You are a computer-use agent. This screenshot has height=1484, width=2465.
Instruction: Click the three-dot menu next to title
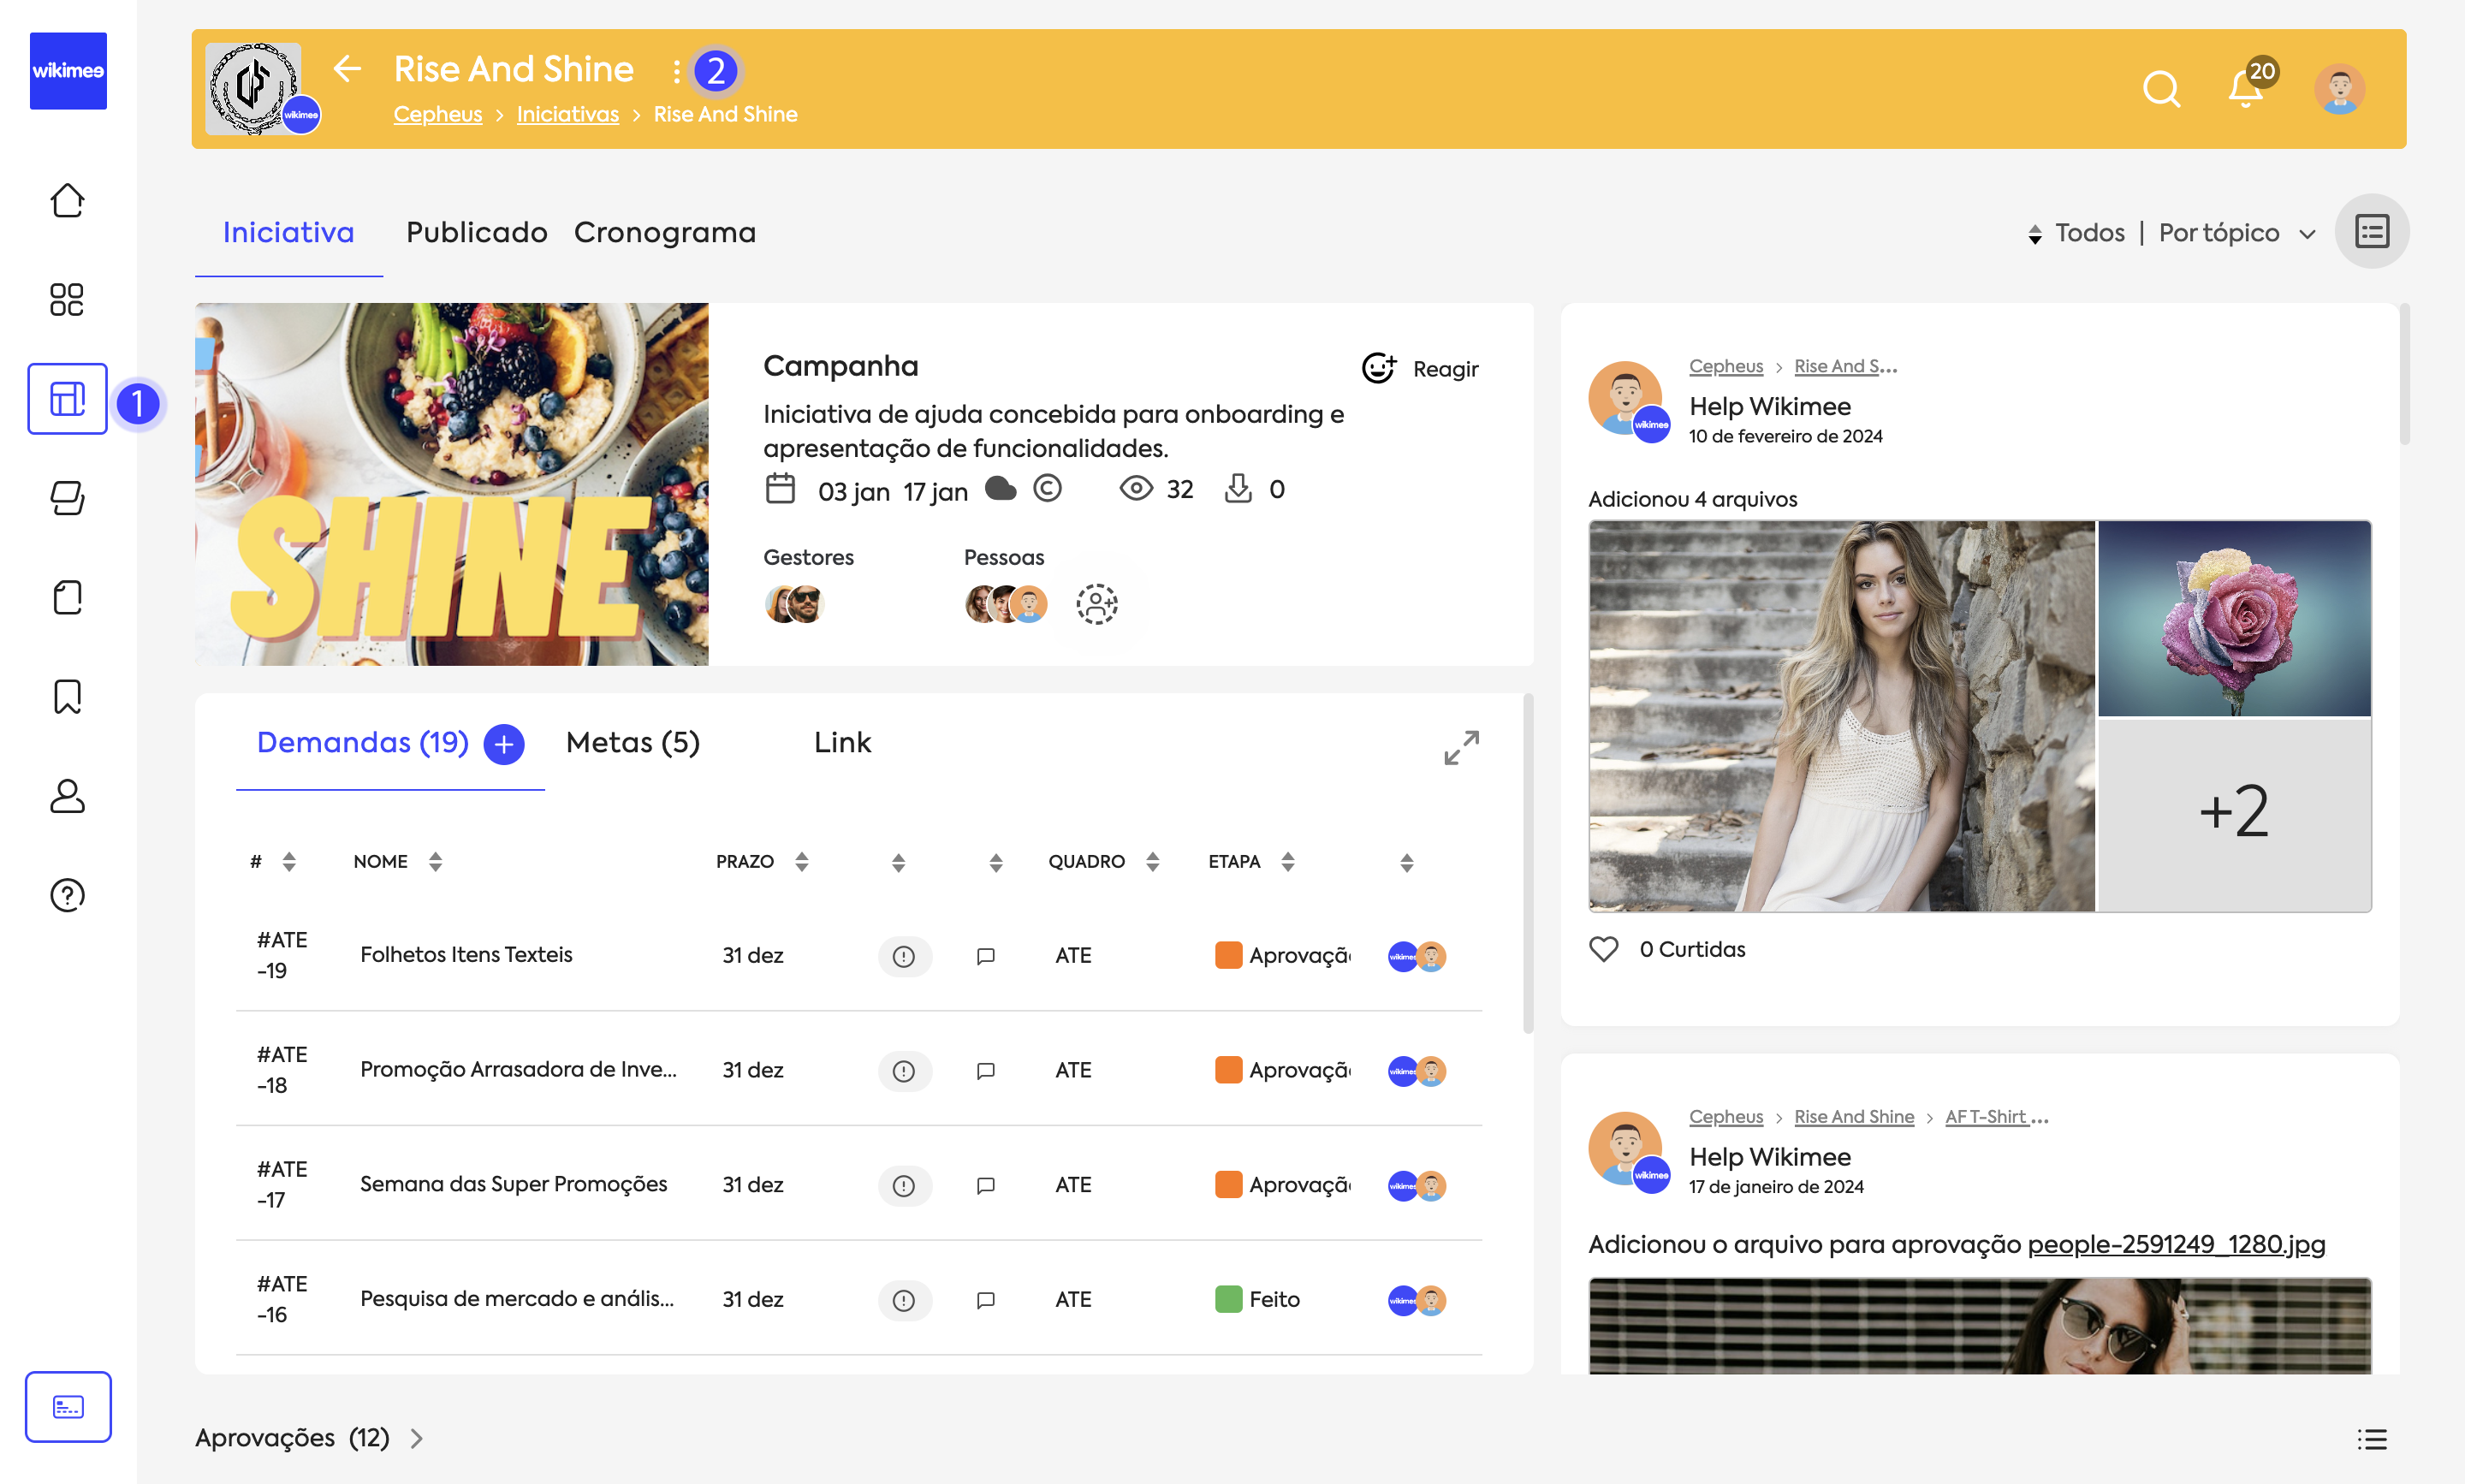click(677, 71)
